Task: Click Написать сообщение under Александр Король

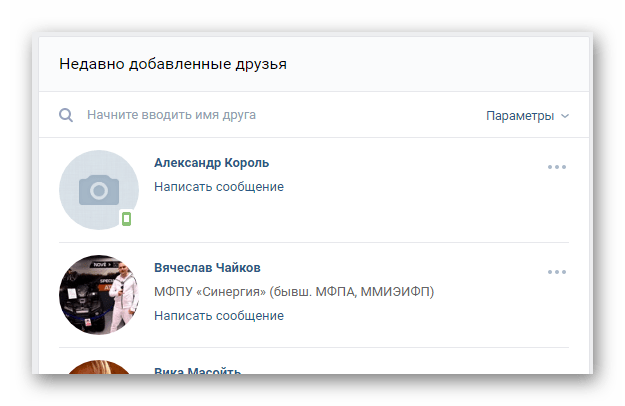Action: [219, 186]
